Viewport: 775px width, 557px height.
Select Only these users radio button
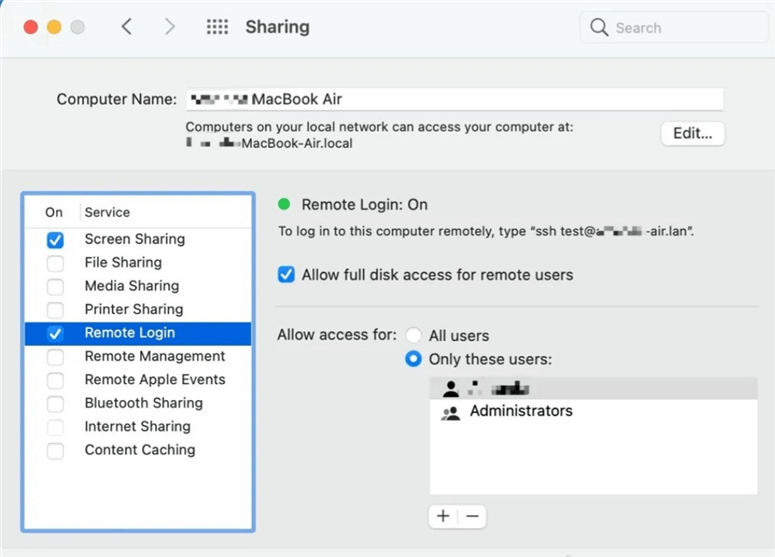[x=413, y=359]
